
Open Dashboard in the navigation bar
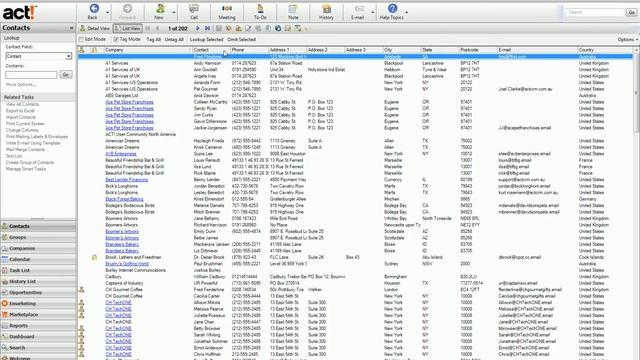[38, 336]
